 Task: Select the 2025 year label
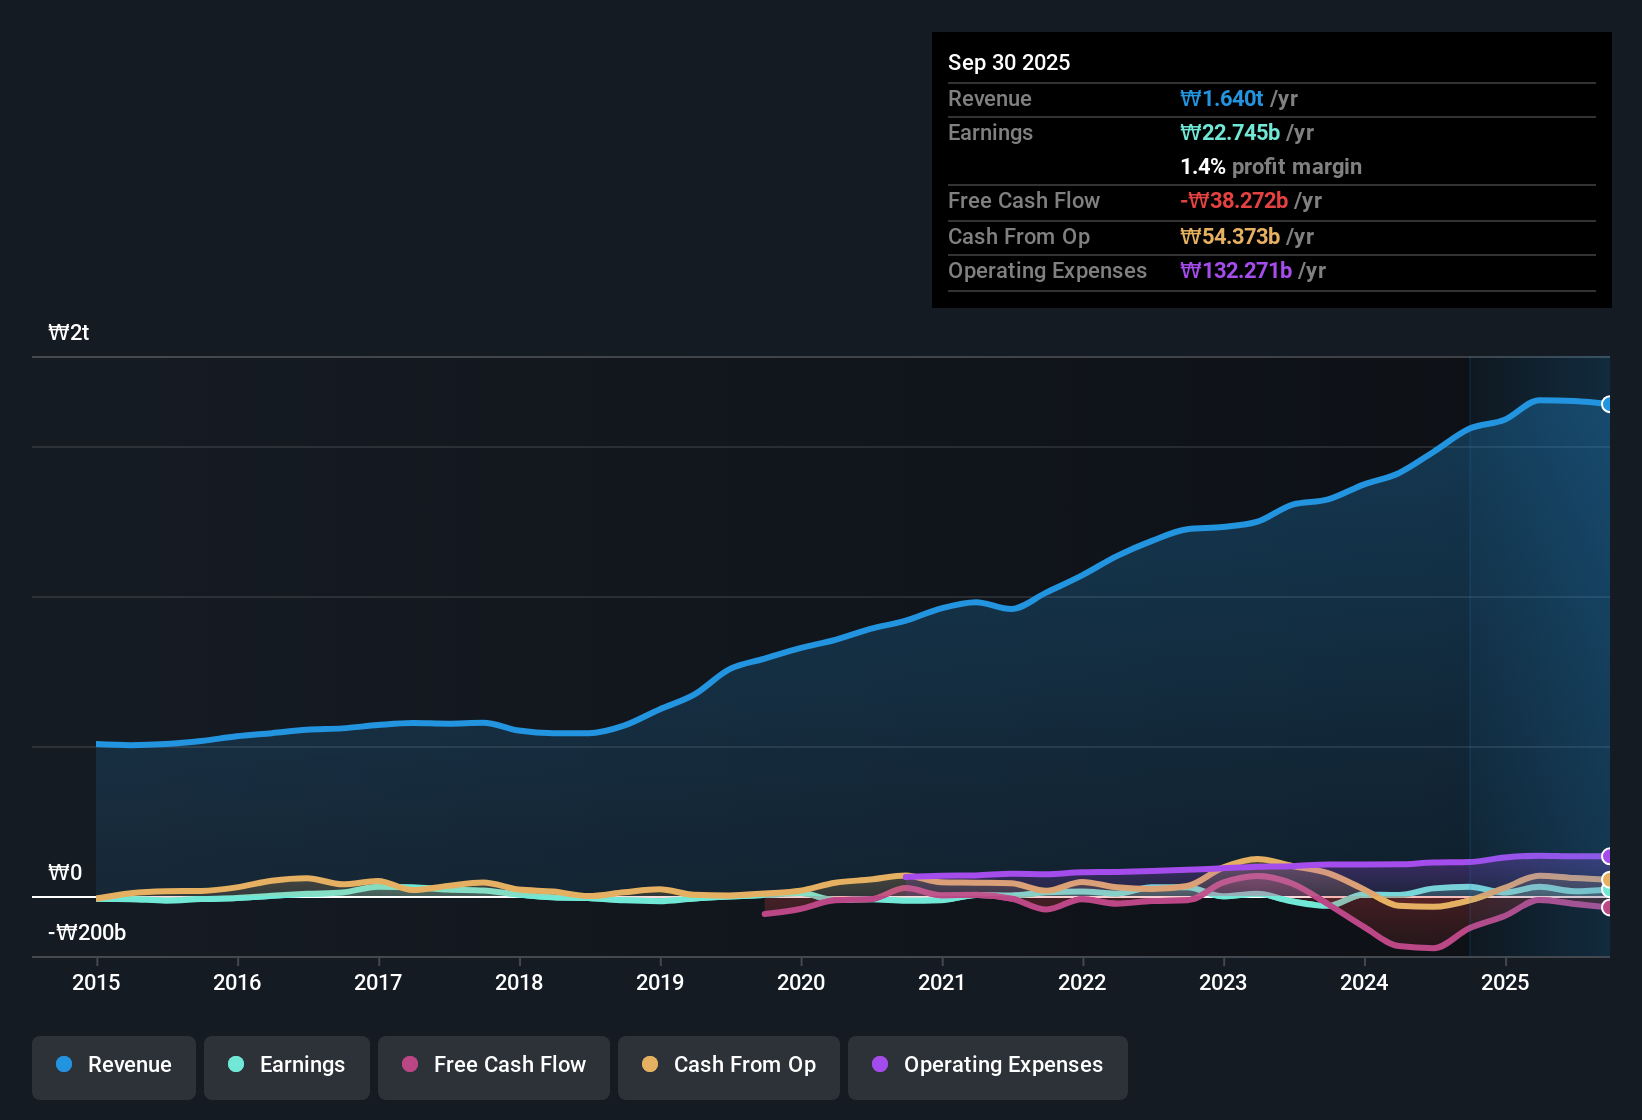click(x=1506, y=983)
